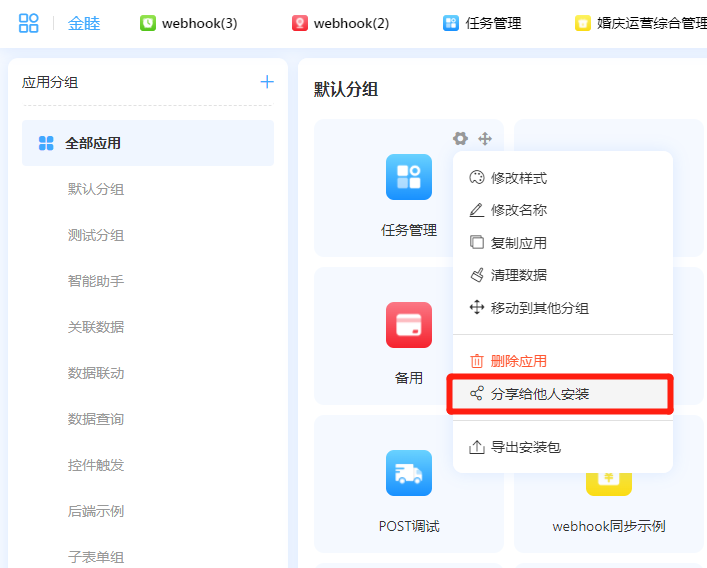Select 修改样式 from the context menu
This screenshot has height=568, width=707.
click(518, 178)
